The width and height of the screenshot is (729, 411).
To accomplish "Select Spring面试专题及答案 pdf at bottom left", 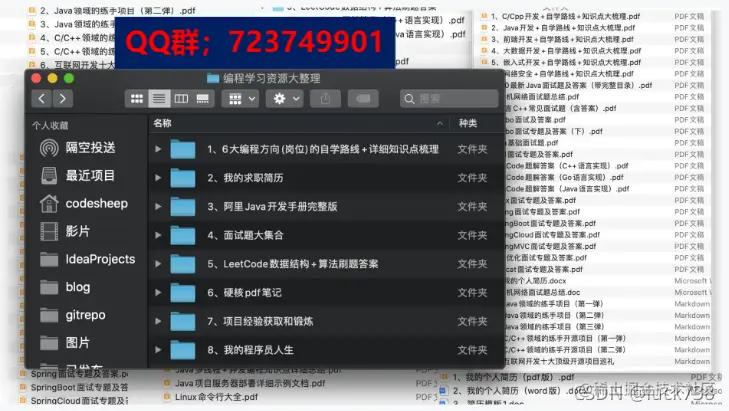I will point(79,374).
